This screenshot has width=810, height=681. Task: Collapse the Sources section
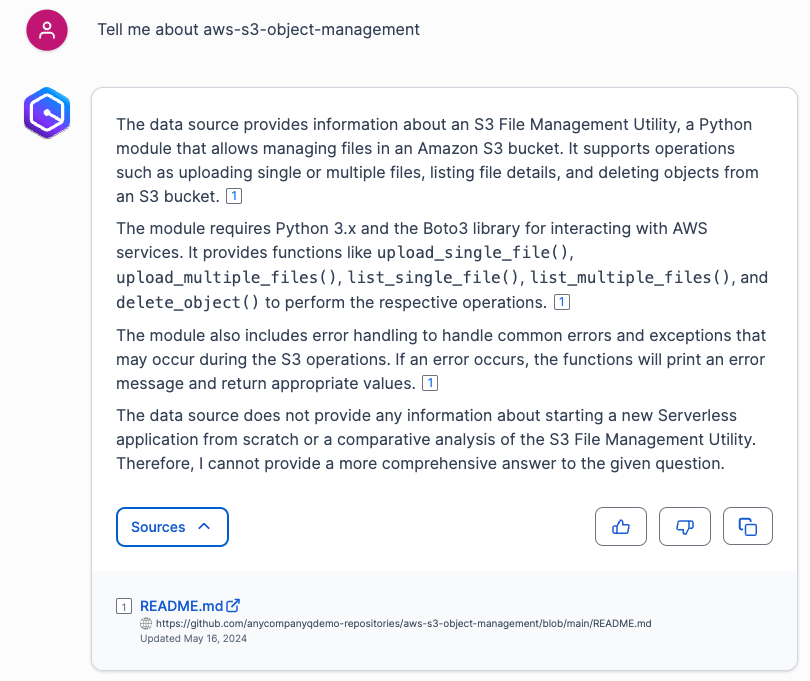172,527
